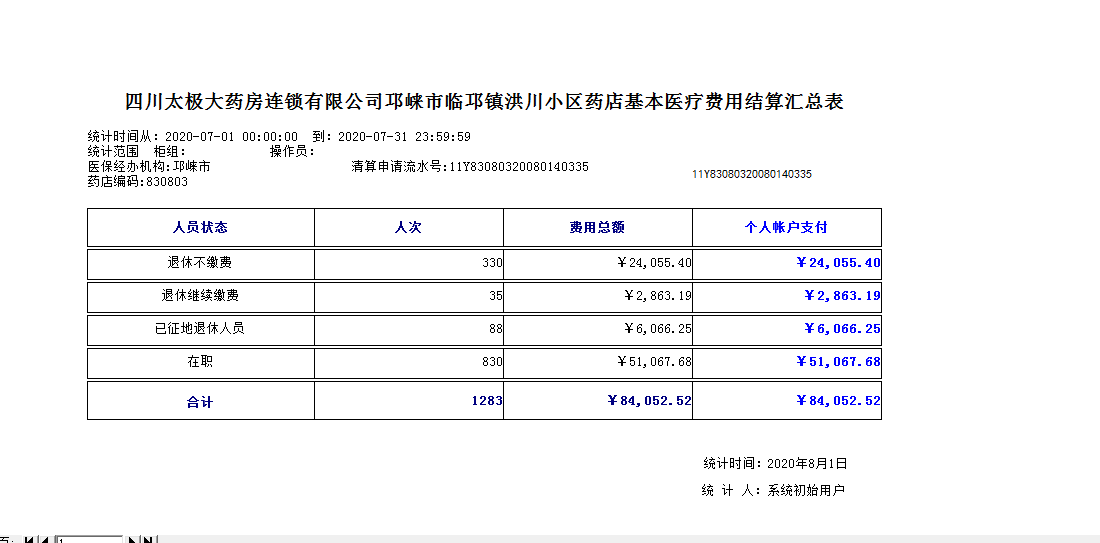Viewport: 1100px width, 543px height.
Task: Click the 药店编码:830803 text
Action: click(x=138, y=182)
